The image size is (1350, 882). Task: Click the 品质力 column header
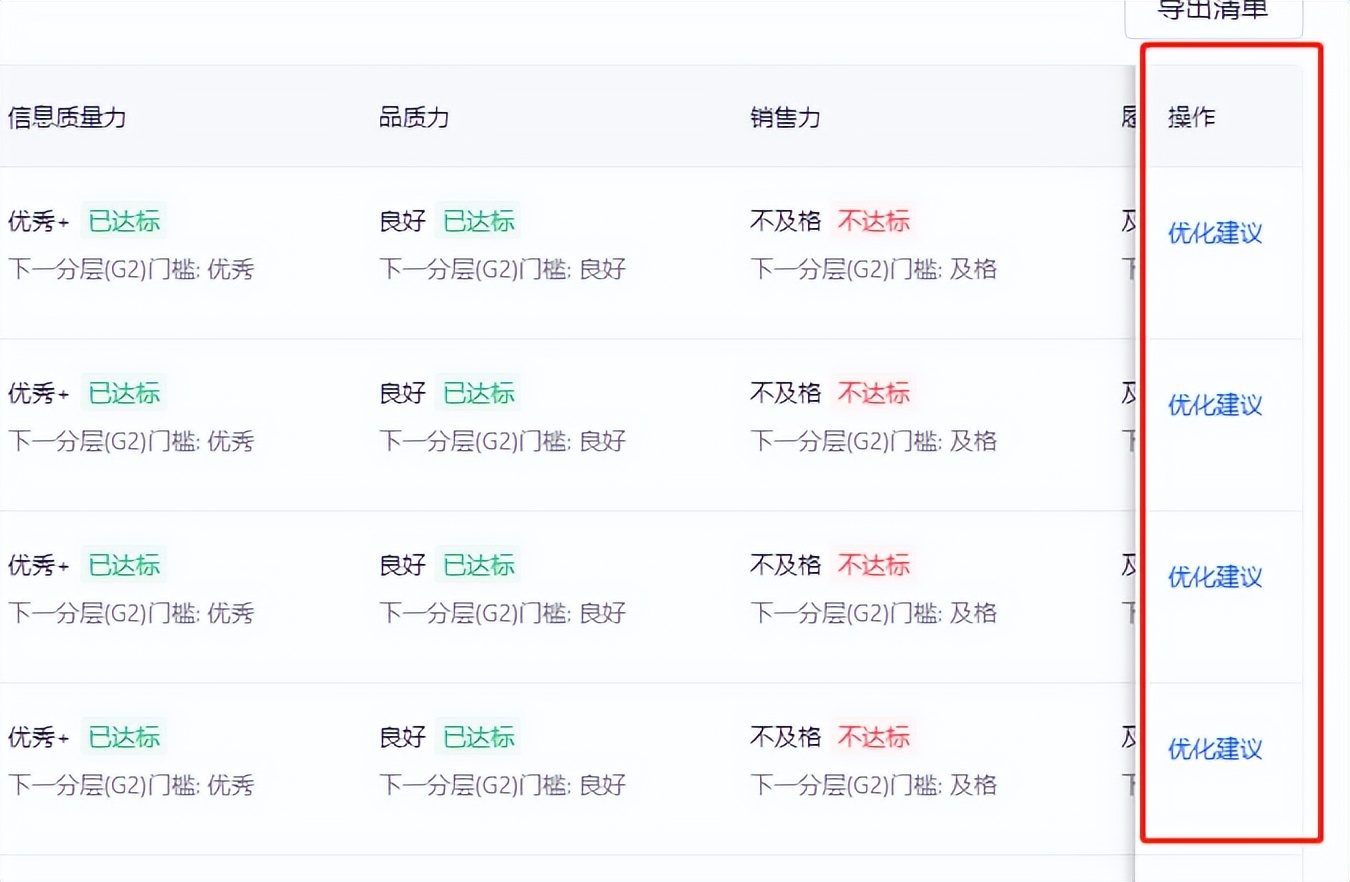pyautogui.click(x=414, y=117)
